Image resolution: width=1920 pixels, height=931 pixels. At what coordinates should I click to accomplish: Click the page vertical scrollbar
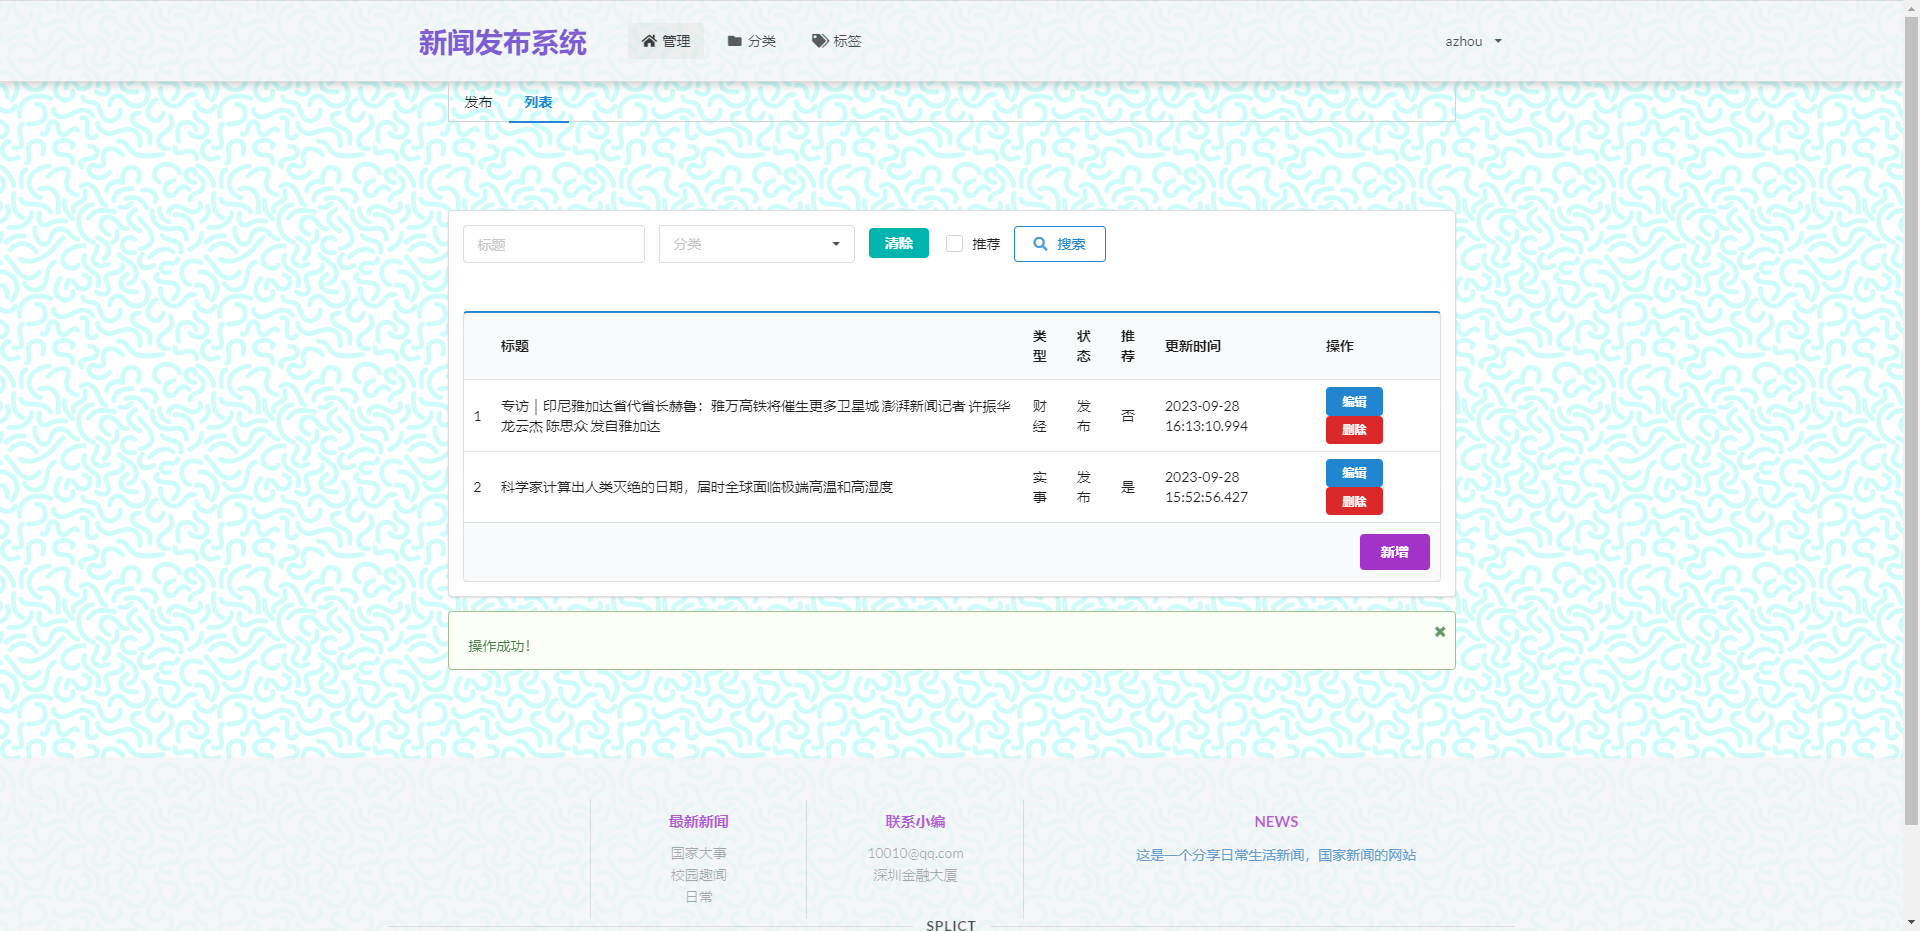tap(1912, 400)
